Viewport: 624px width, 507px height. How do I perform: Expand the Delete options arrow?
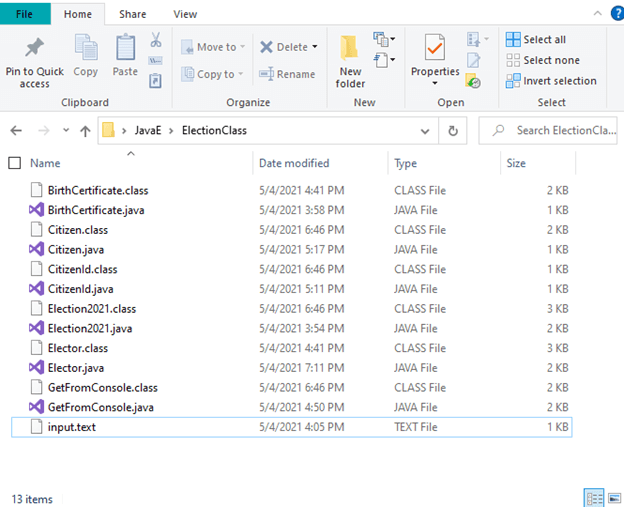315,47
